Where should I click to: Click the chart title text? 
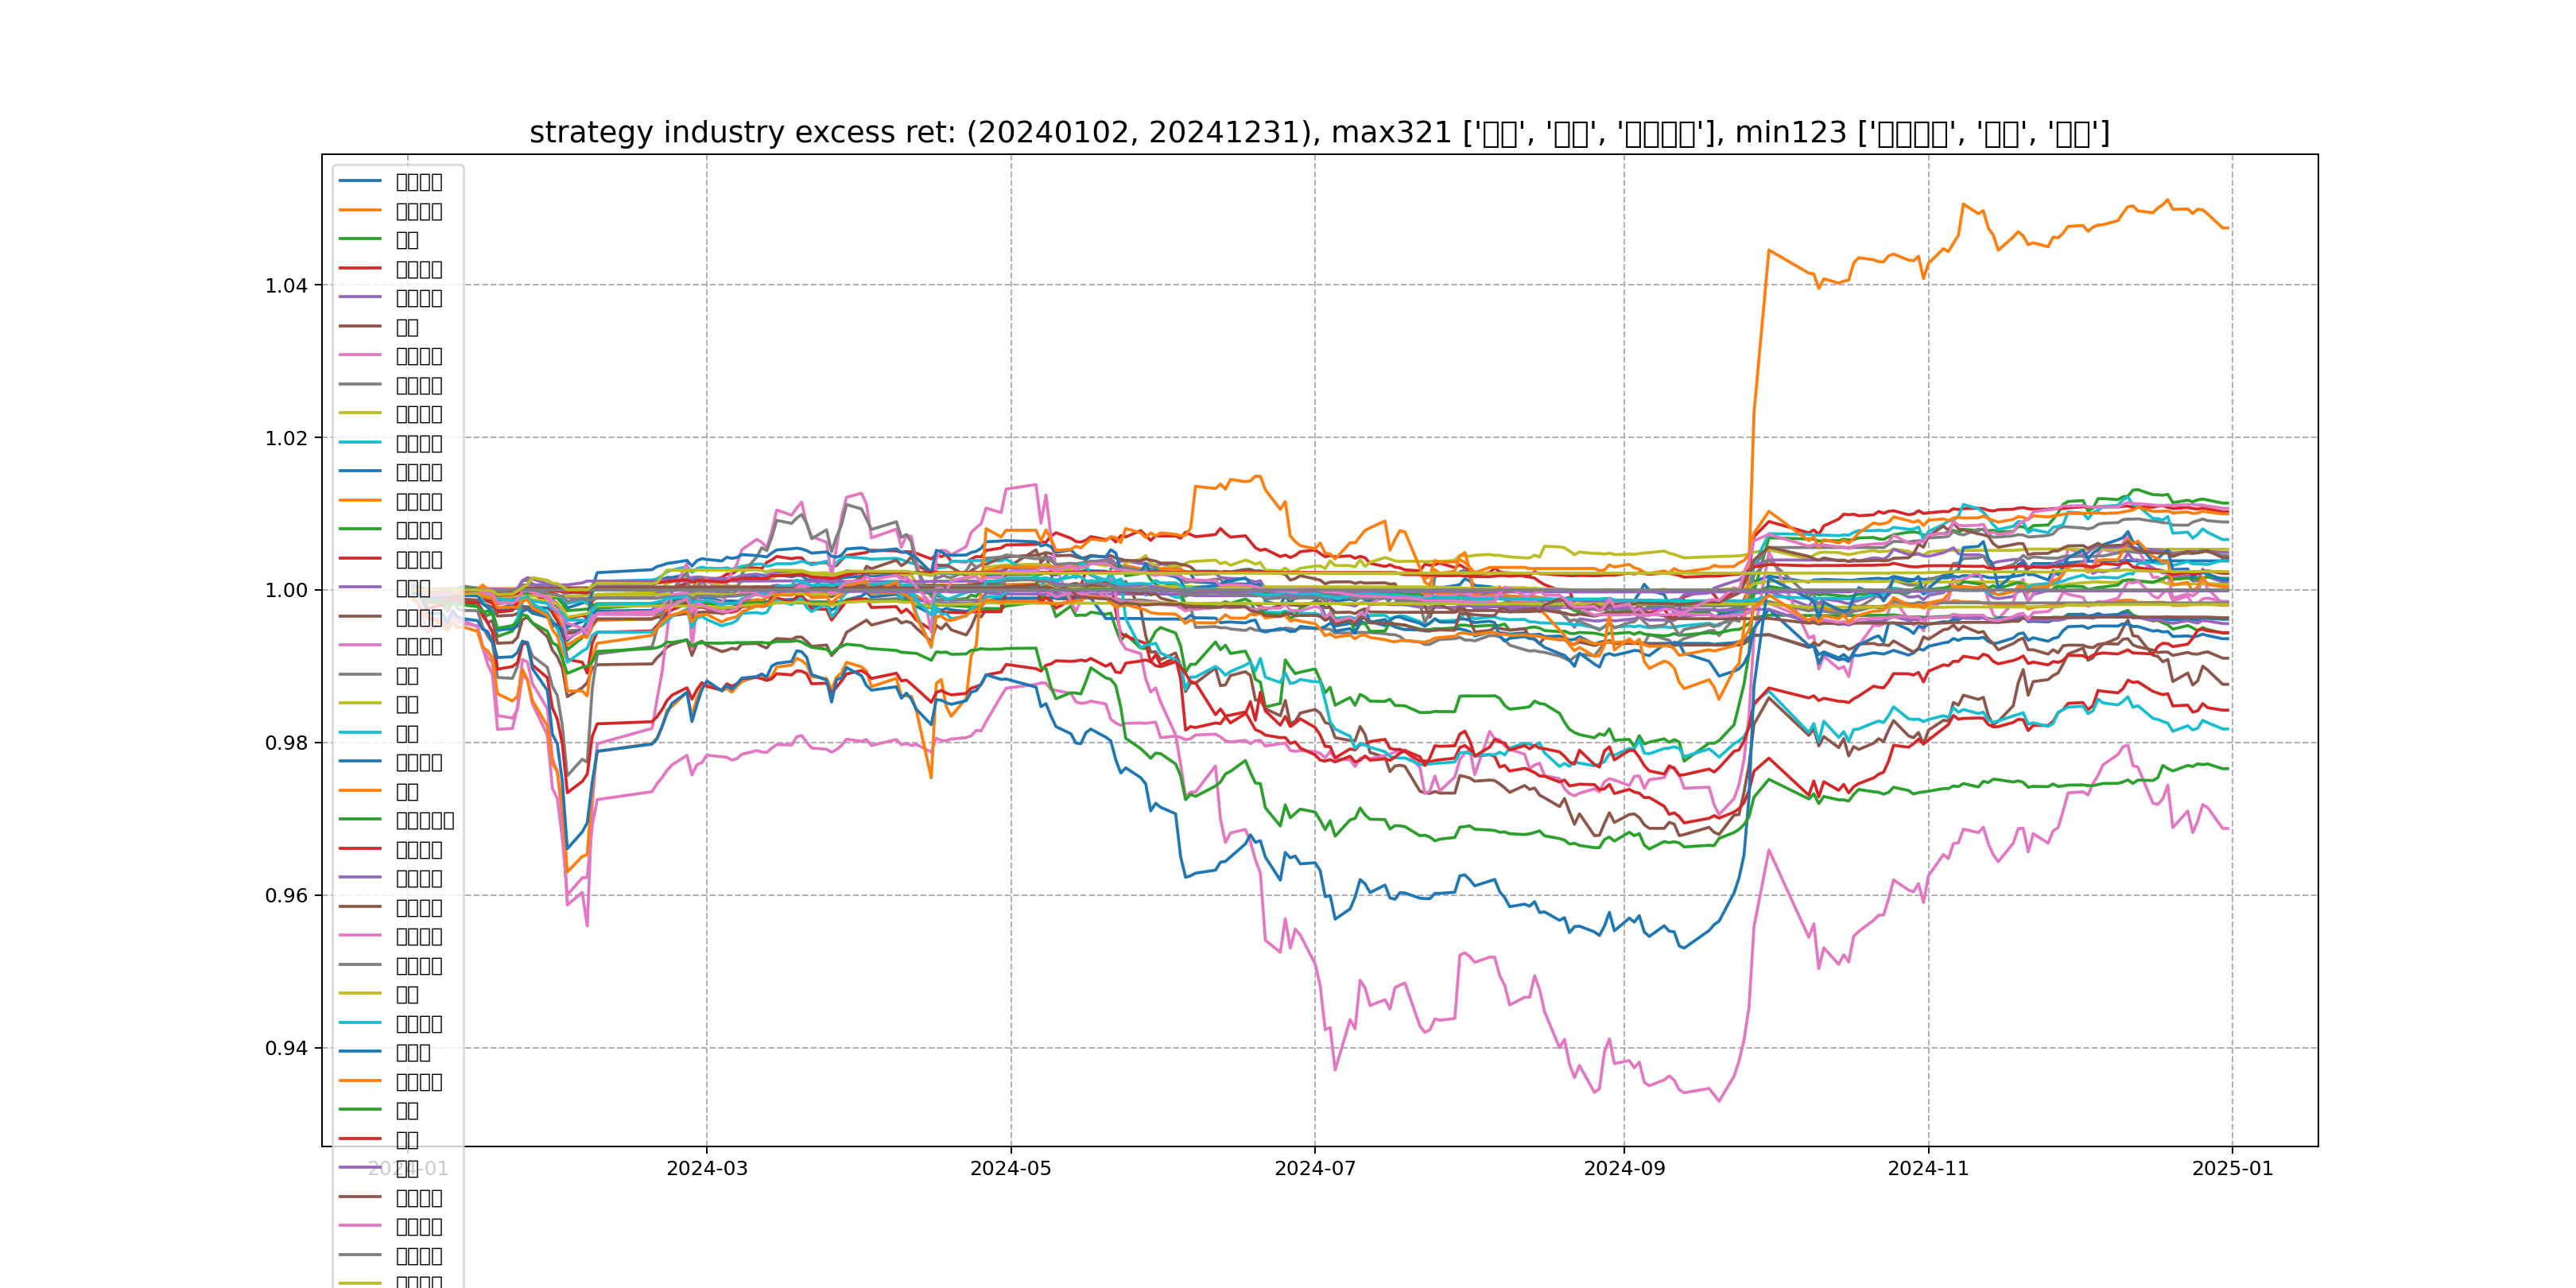click(1318, 132)
